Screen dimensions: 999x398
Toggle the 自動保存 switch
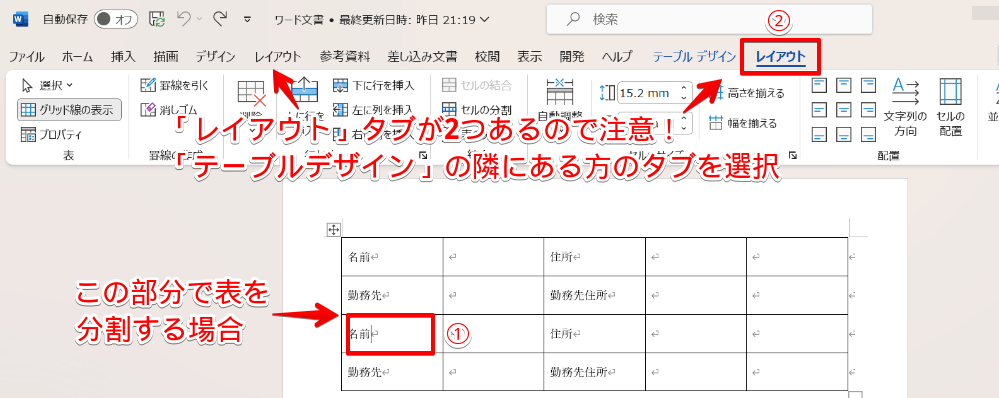pyautogui.click(x=116, y=20)
